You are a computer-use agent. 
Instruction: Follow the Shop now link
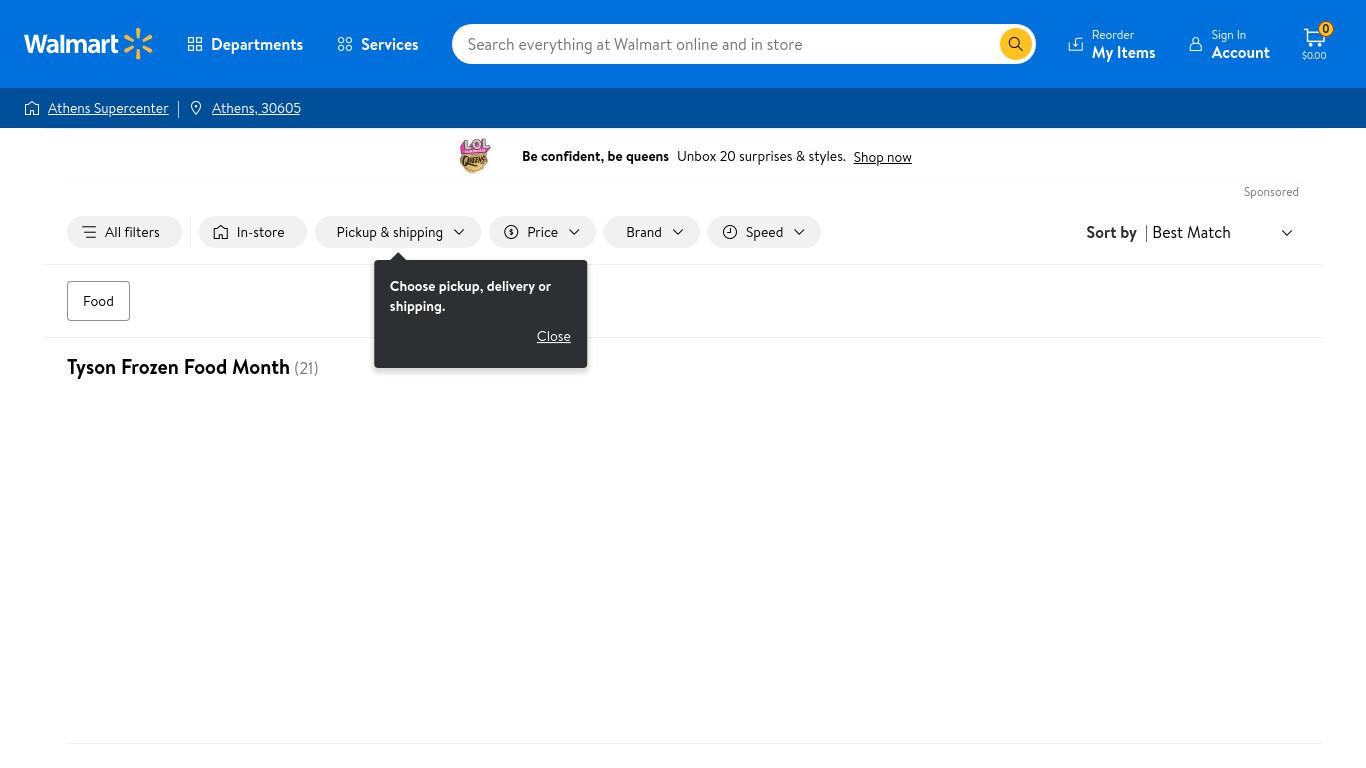pyautogui.click(x=882, y=157)
